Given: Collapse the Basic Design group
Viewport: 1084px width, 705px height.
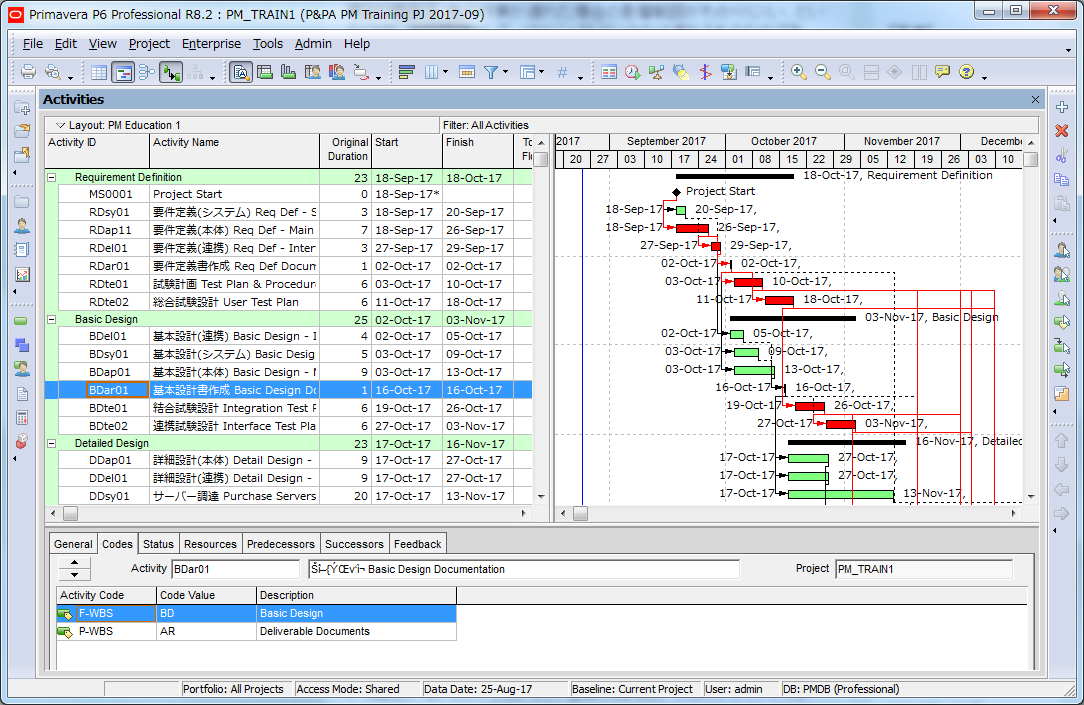Looking at the screenshot, I should [51, 320].
